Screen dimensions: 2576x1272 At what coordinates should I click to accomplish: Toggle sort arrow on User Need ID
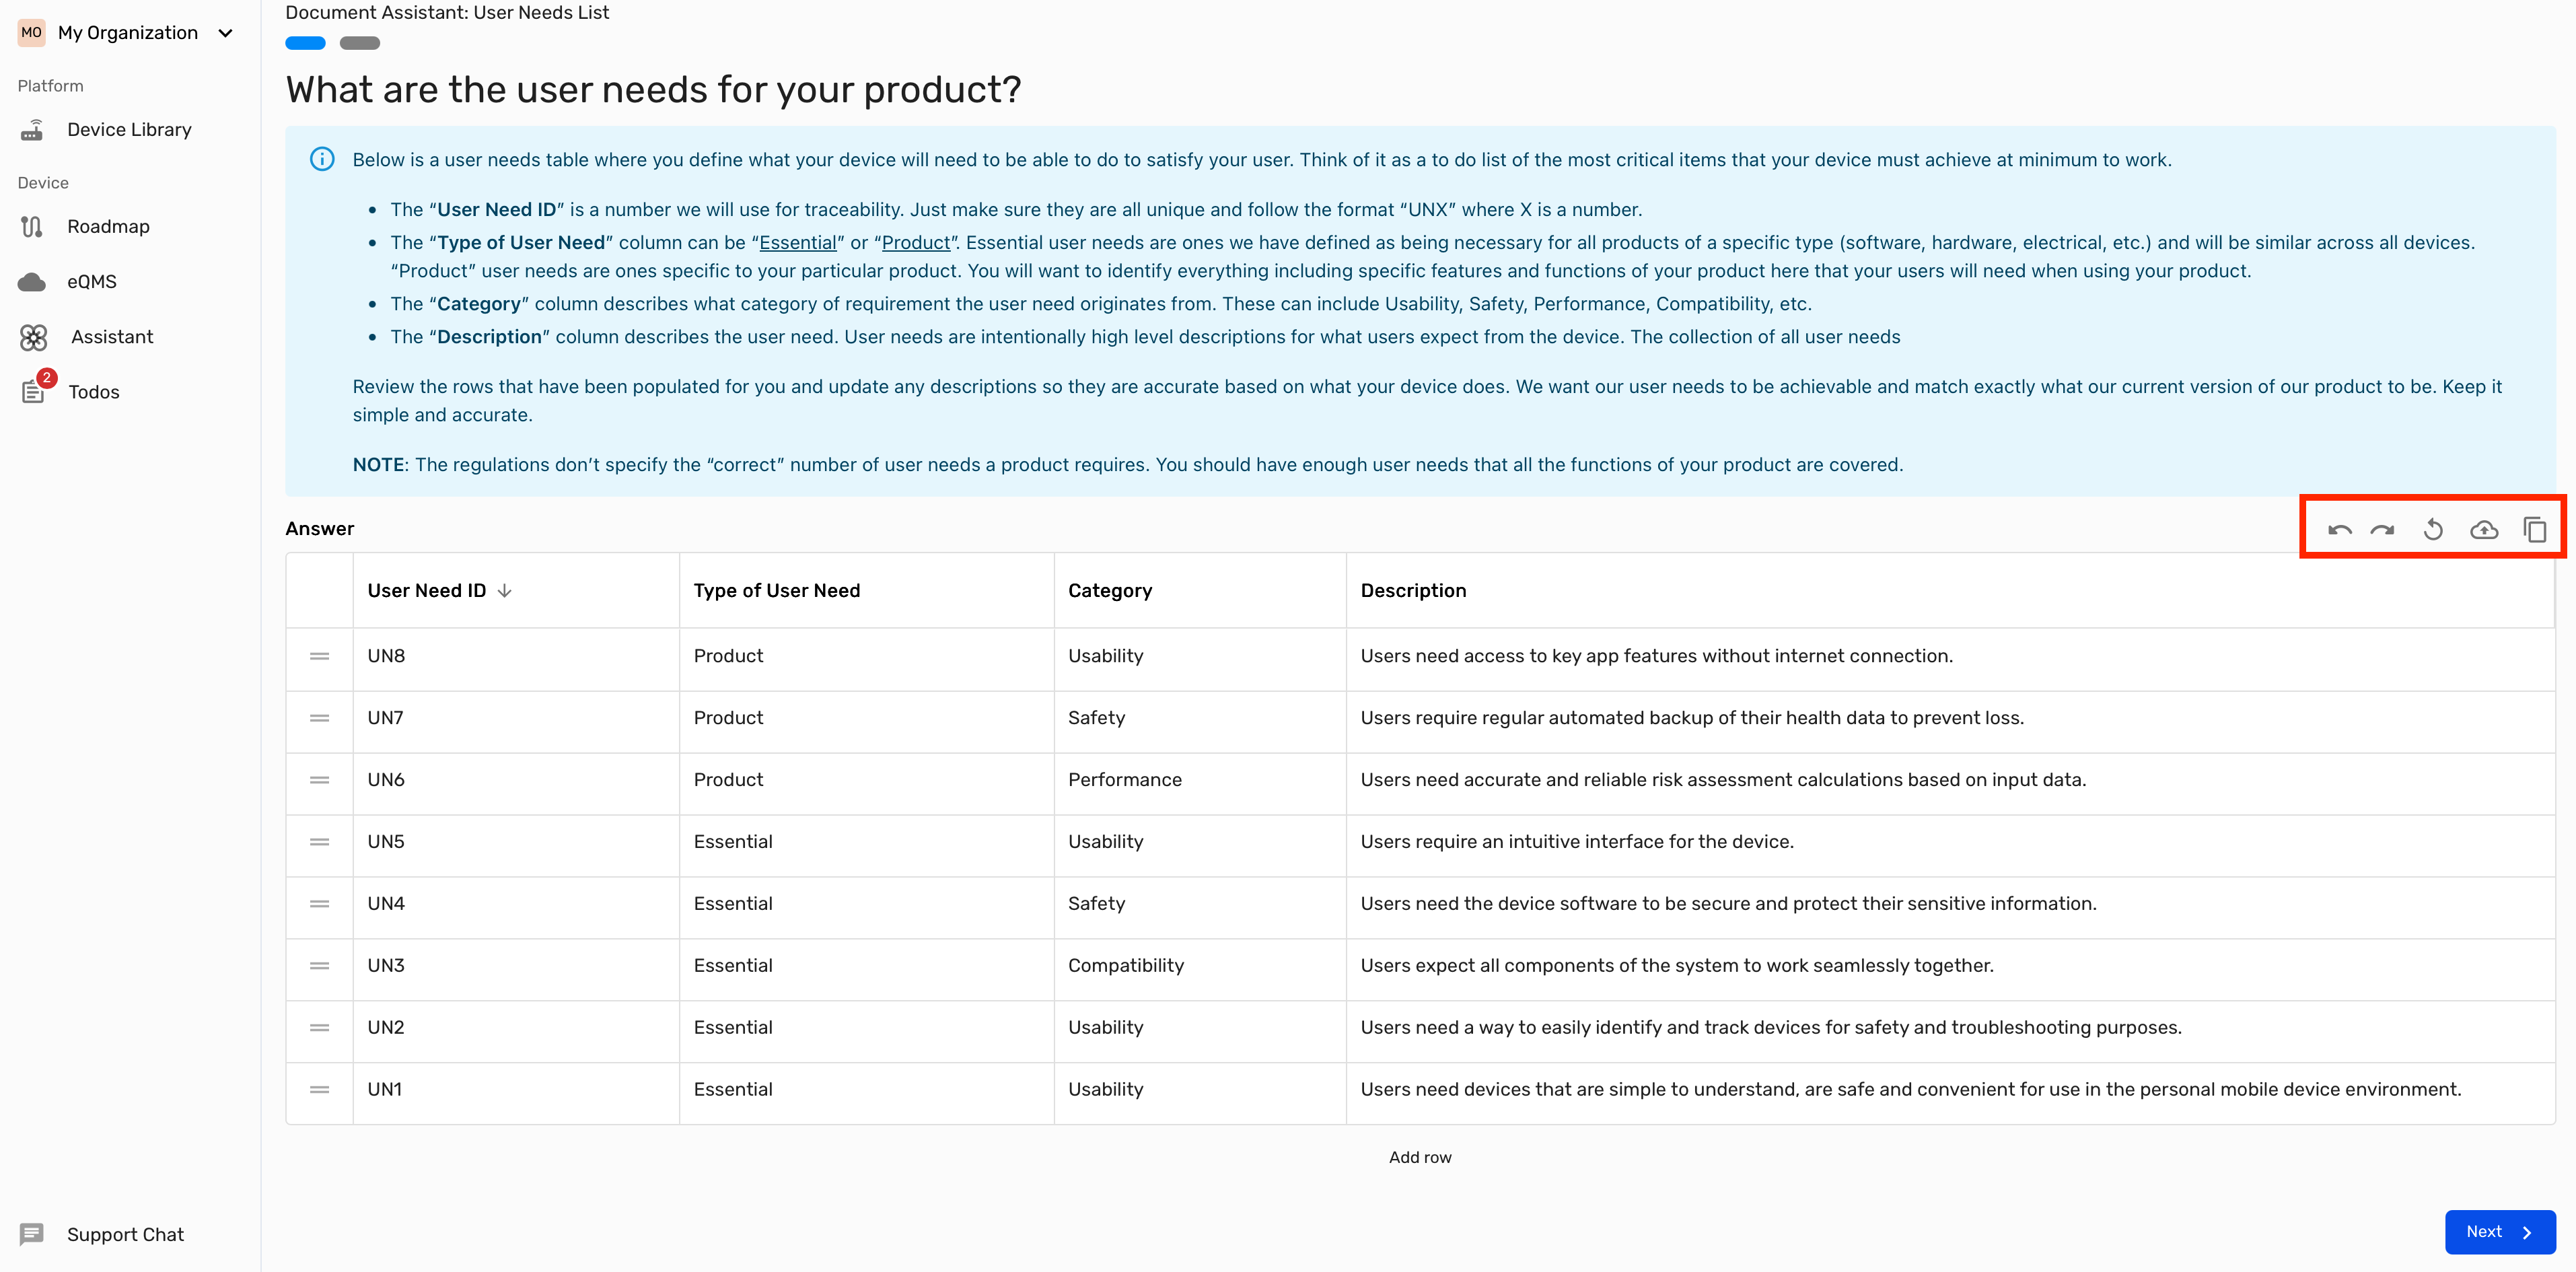(505, 591)
